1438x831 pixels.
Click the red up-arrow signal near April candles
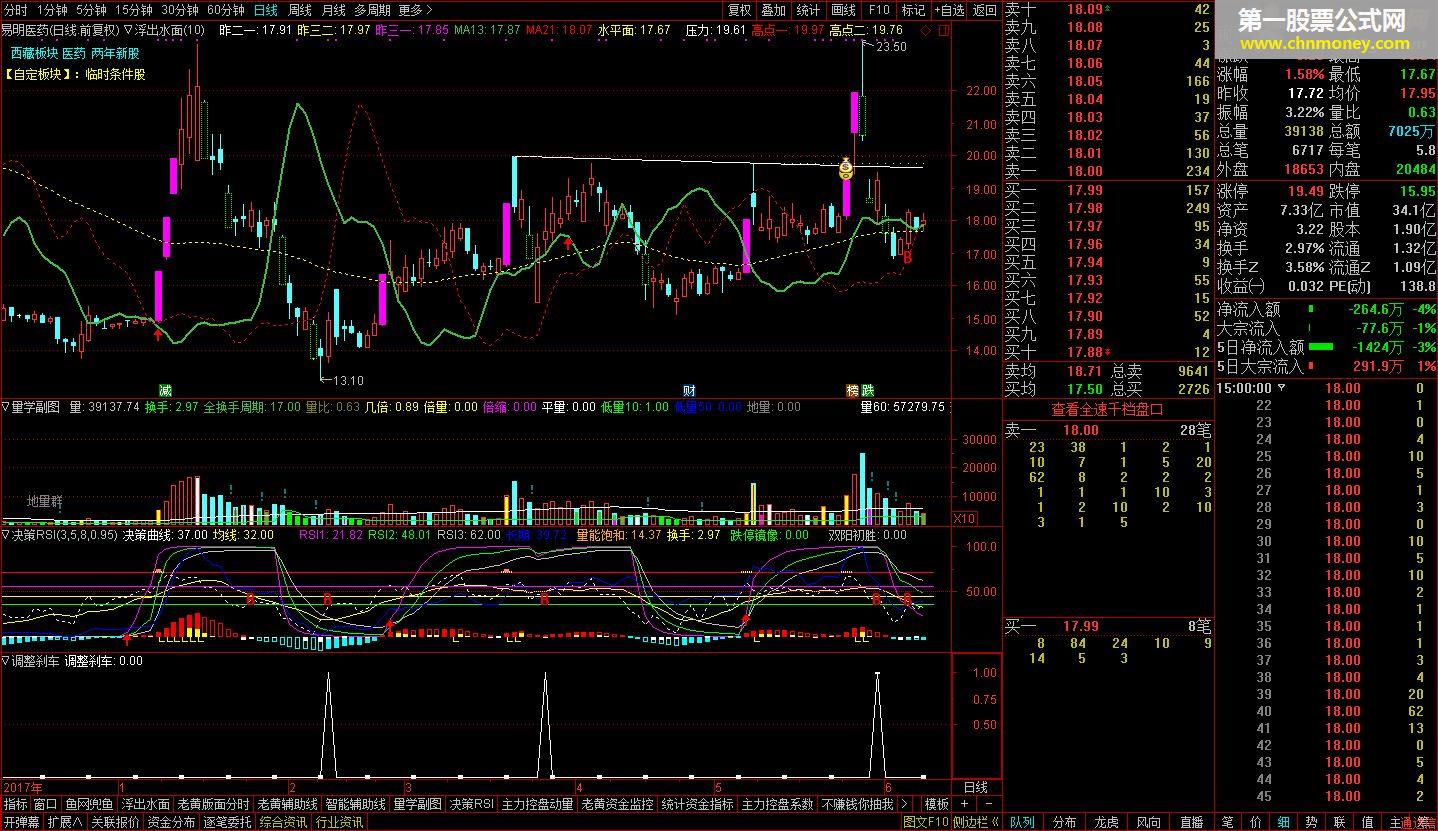[x=568, y=243]
